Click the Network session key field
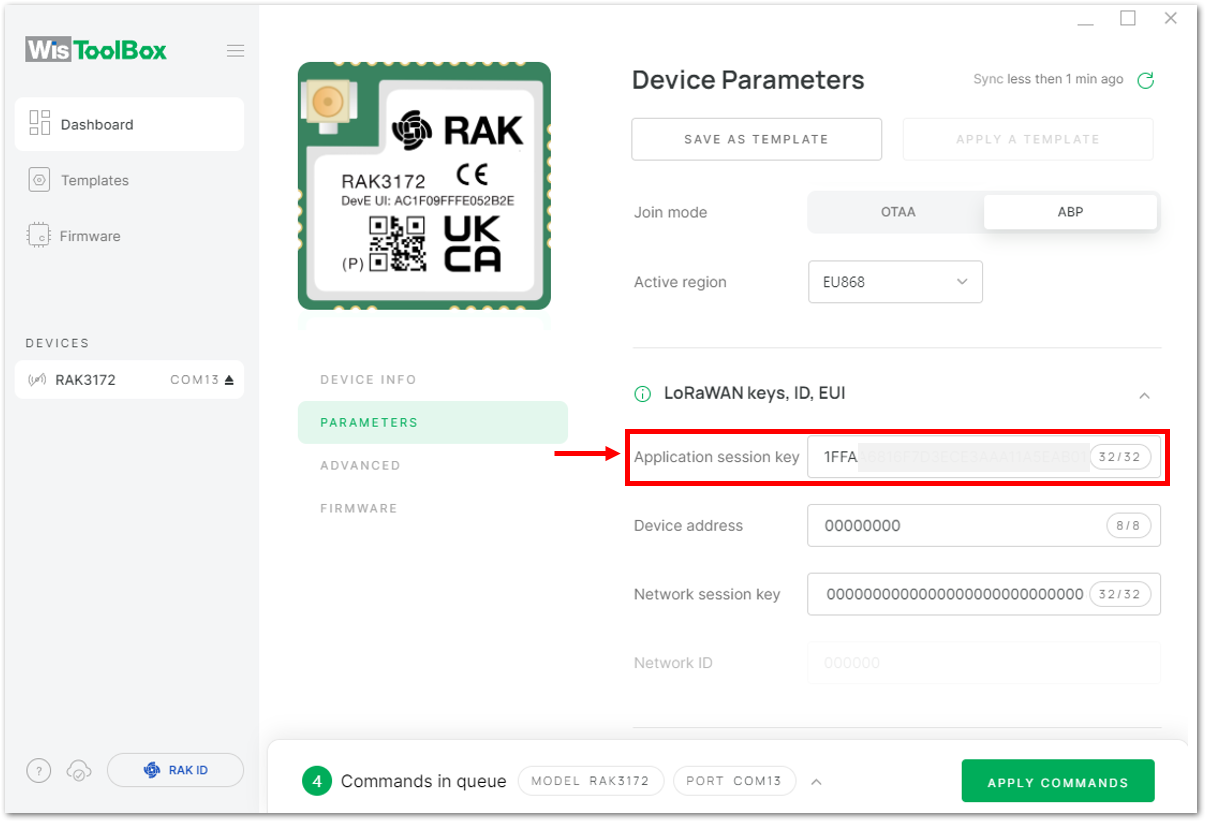Viewport: 1206px width, 822px height. tap(984, 594)
